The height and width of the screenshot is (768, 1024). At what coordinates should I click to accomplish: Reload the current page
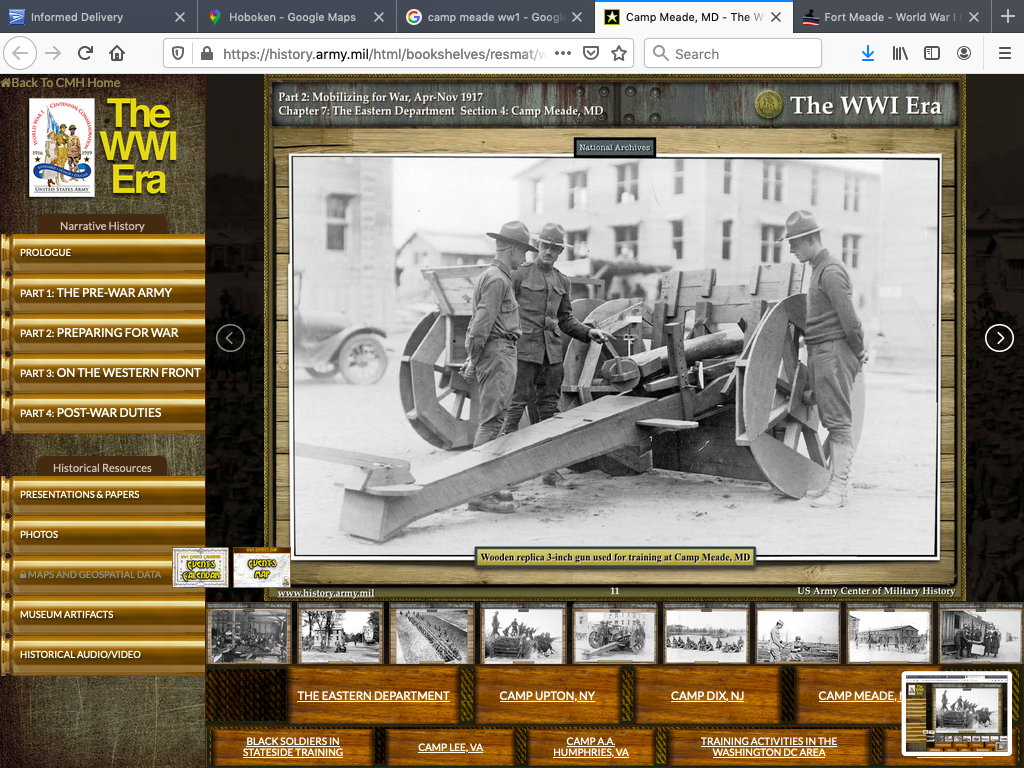85,53
